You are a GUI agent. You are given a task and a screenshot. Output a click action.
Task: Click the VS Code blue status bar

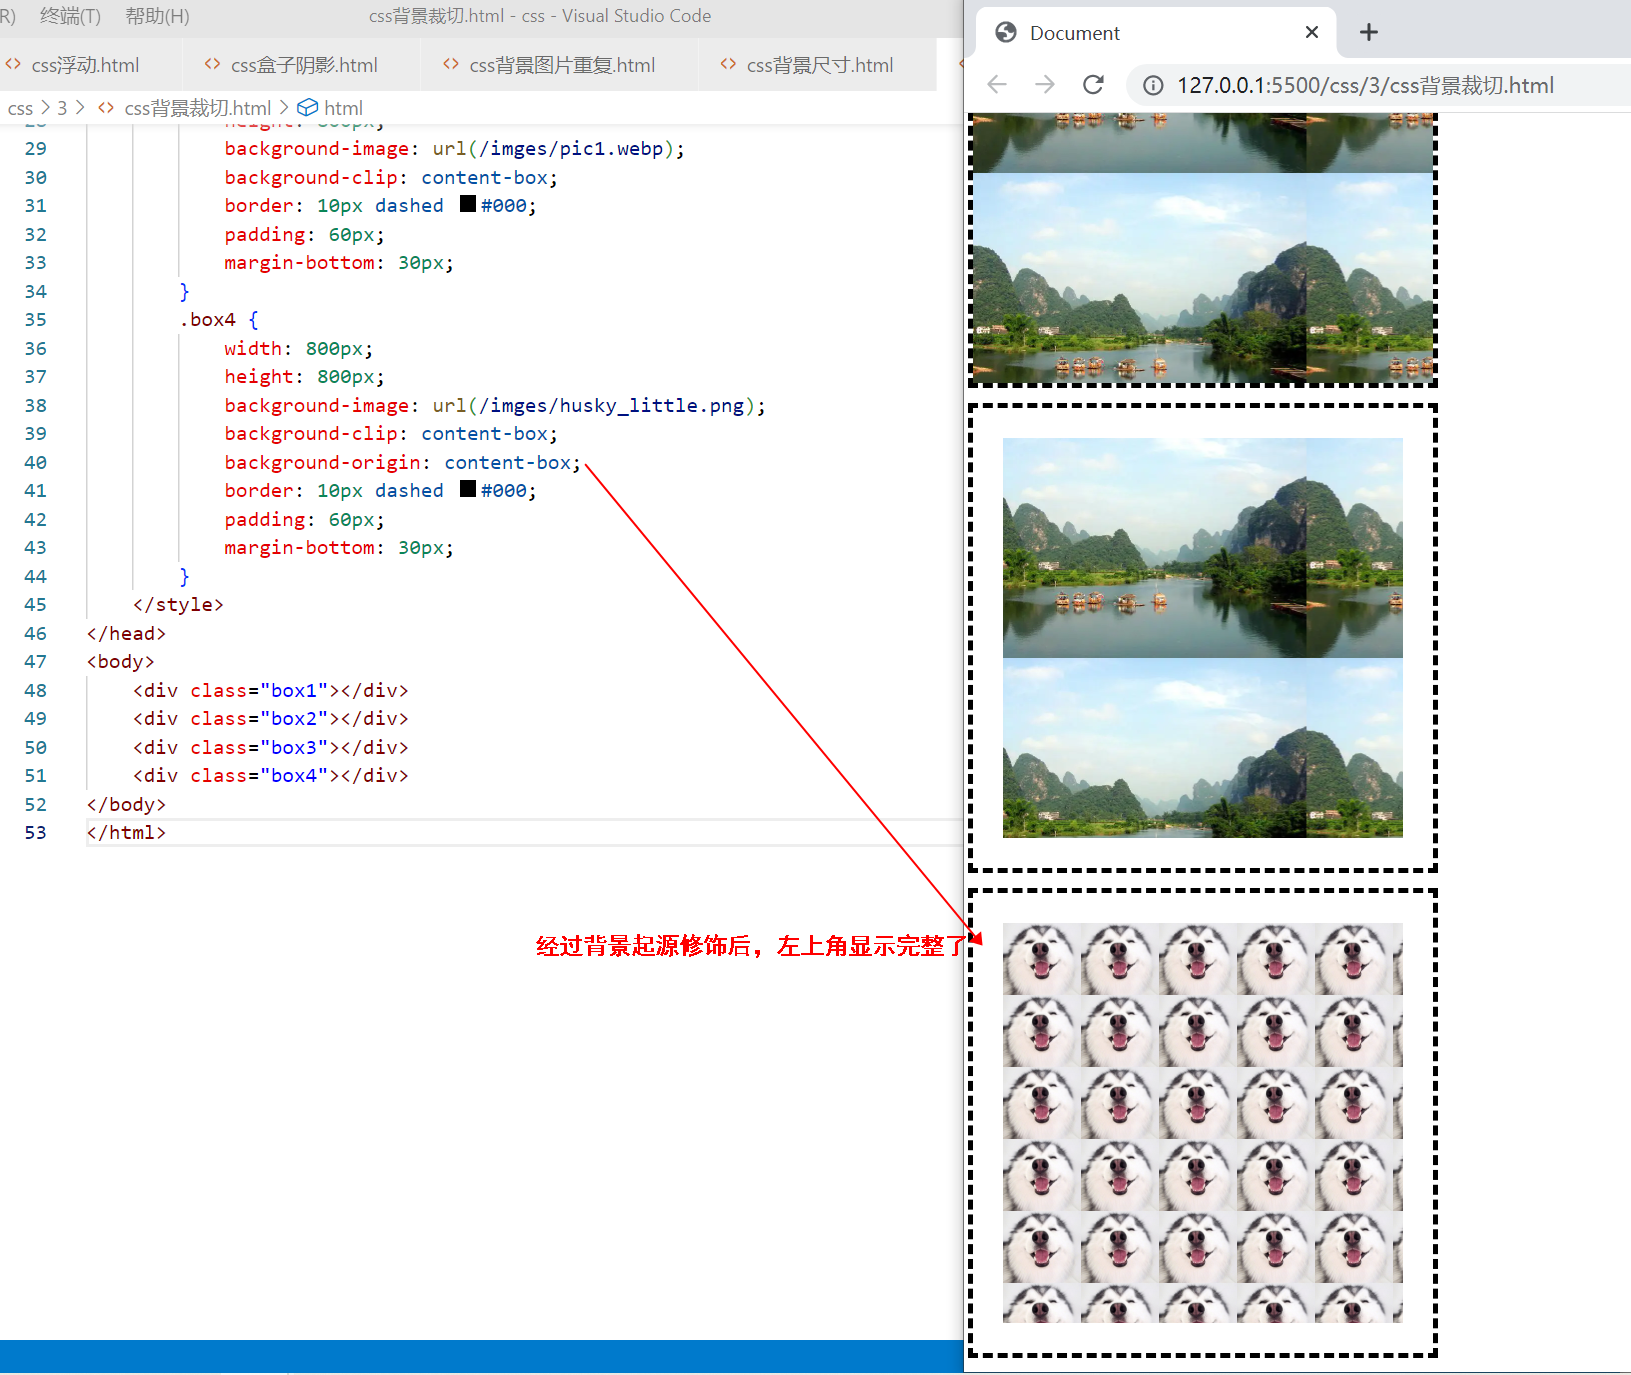coord(481,1356)
